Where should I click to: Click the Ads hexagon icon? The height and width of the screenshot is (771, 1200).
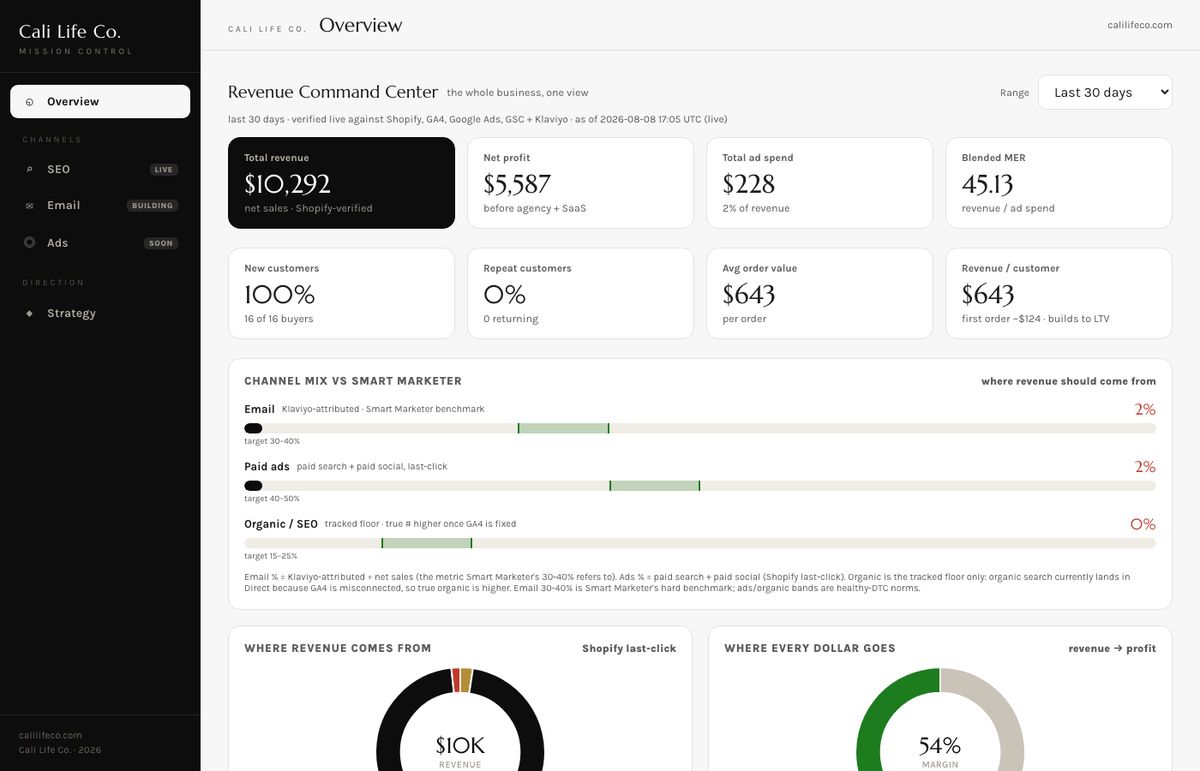29,242
